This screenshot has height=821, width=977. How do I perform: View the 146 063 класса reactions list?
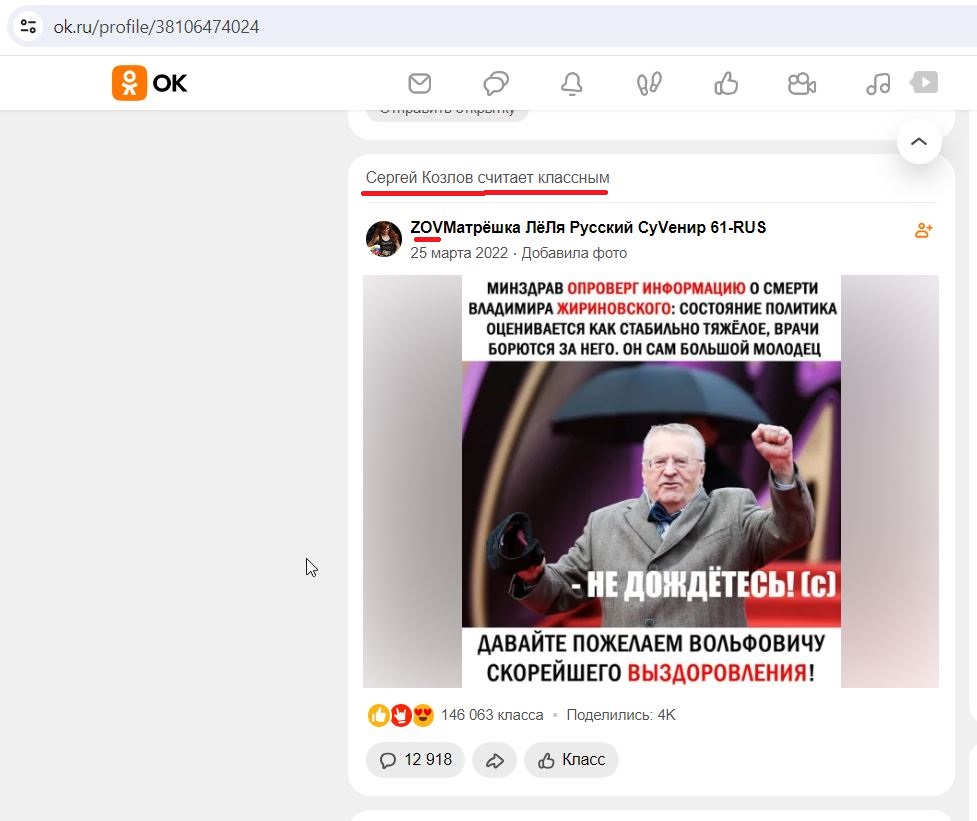[492, 715]
